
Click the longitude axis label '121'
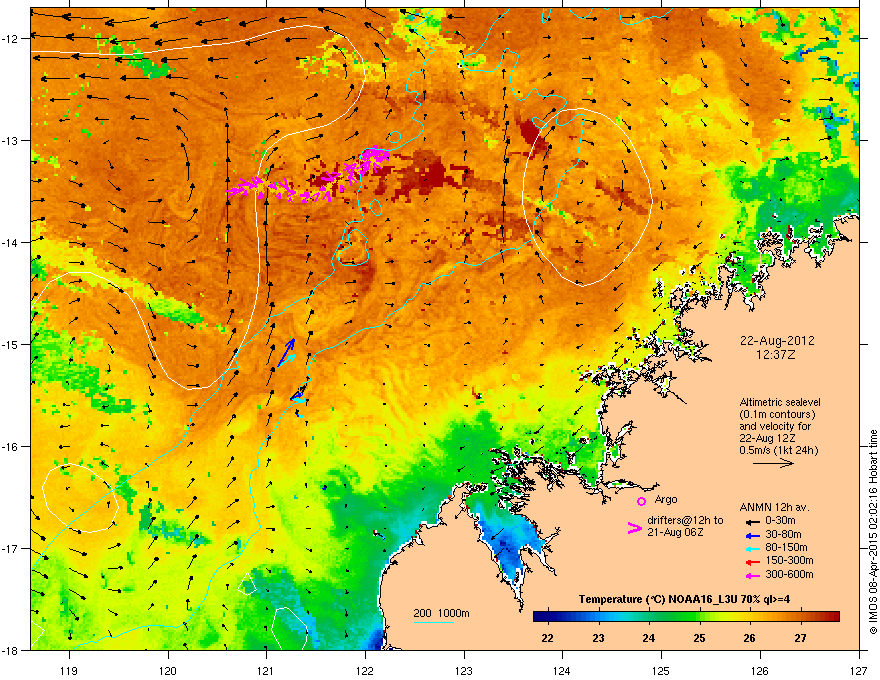point(266,670)
